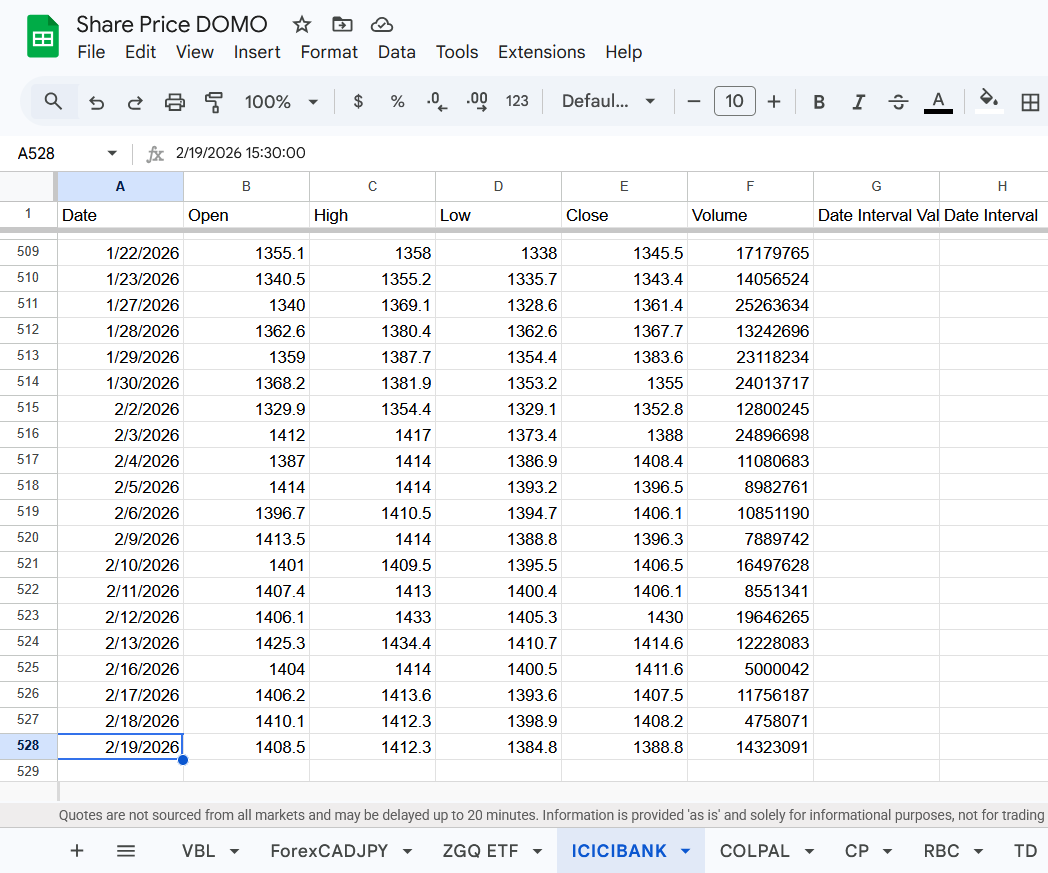Open the COLPAL tab dropdown arrow
This screenshot has width=1048, height=873.
(x=809, y=851)
